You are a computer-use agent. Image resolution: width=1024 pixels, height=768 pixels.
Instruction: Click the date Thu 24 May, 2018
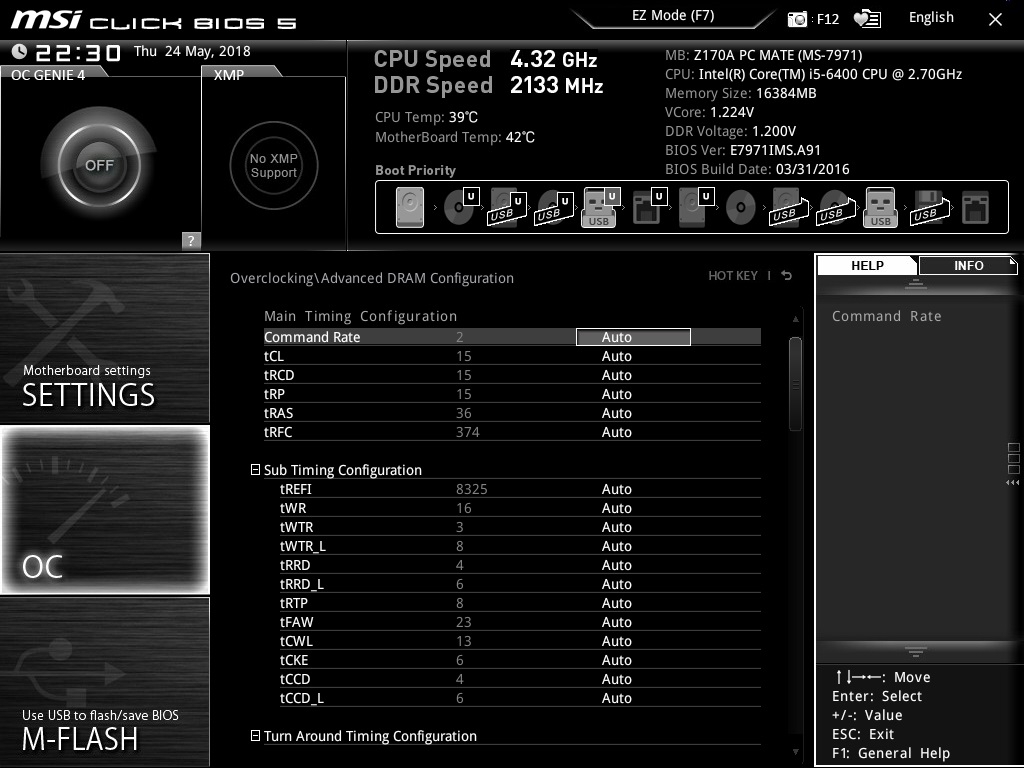click(192, 51)
